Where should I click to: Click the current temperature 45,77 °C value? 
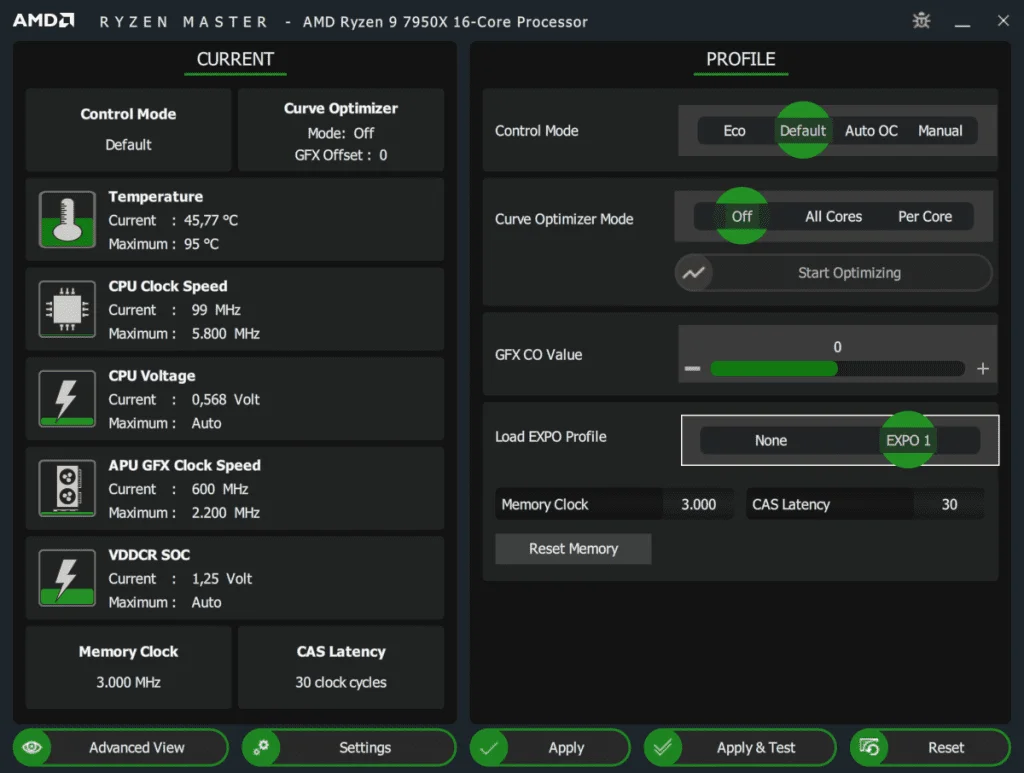[211, 220]
